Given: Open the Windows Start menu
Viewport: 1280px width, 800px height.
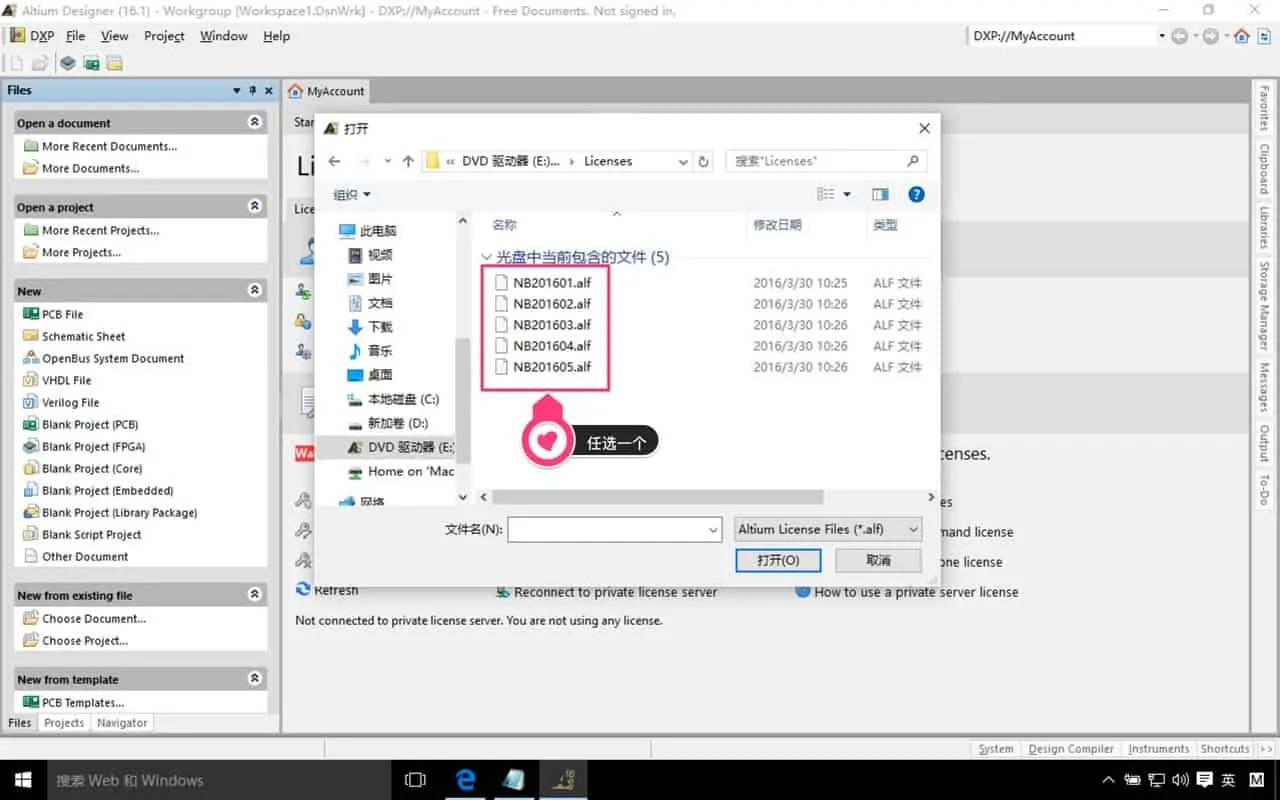Looking at the screenshot, I should (22, 780).
